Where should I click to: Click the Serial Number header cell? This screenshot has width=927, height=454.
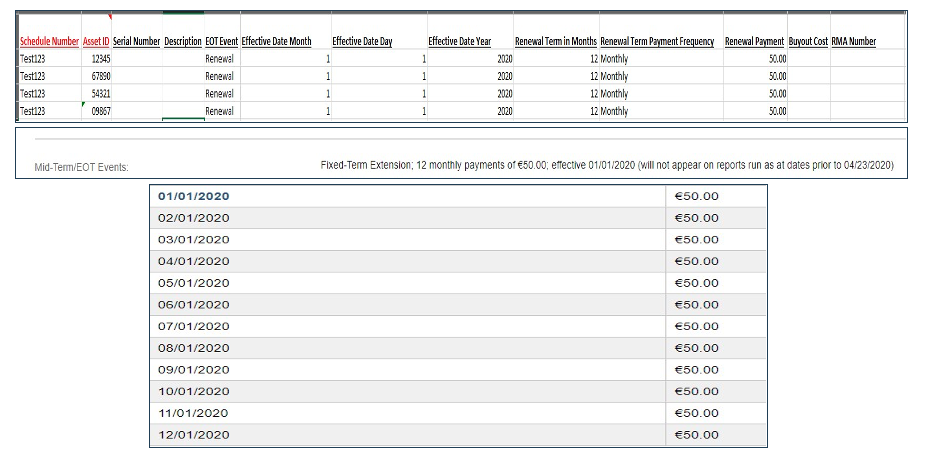137,42
